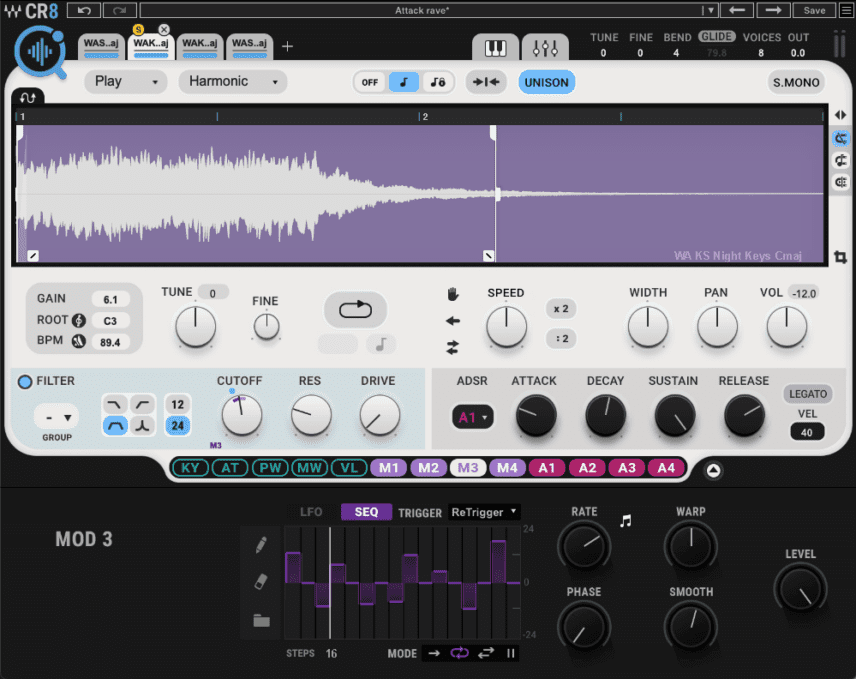Open the waveform envelope tab icon

[28, 97]
